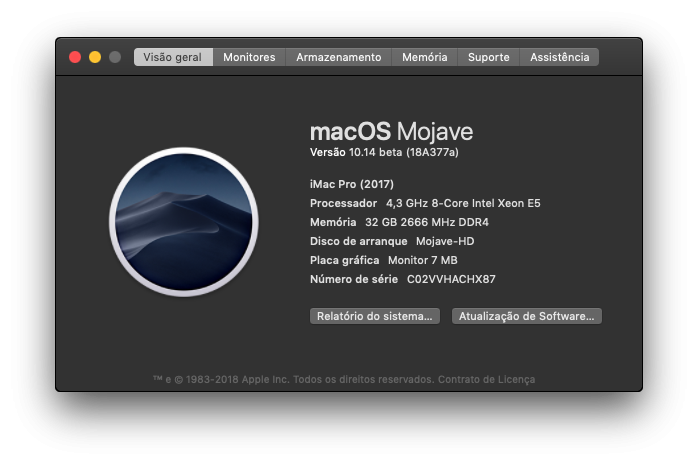The image size is (698, 465).
Task: Select serial number C02VVHACHX87
Action: coord(451,279)
